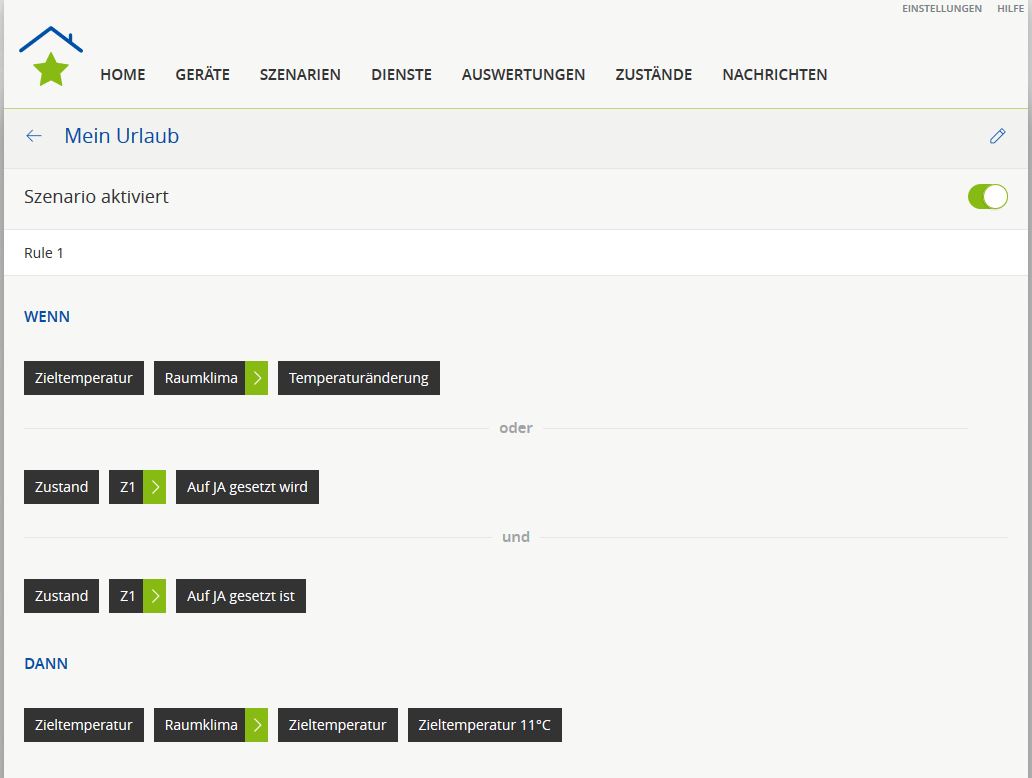Expand the Raumklima chevron in WENN section

point(257,378)
